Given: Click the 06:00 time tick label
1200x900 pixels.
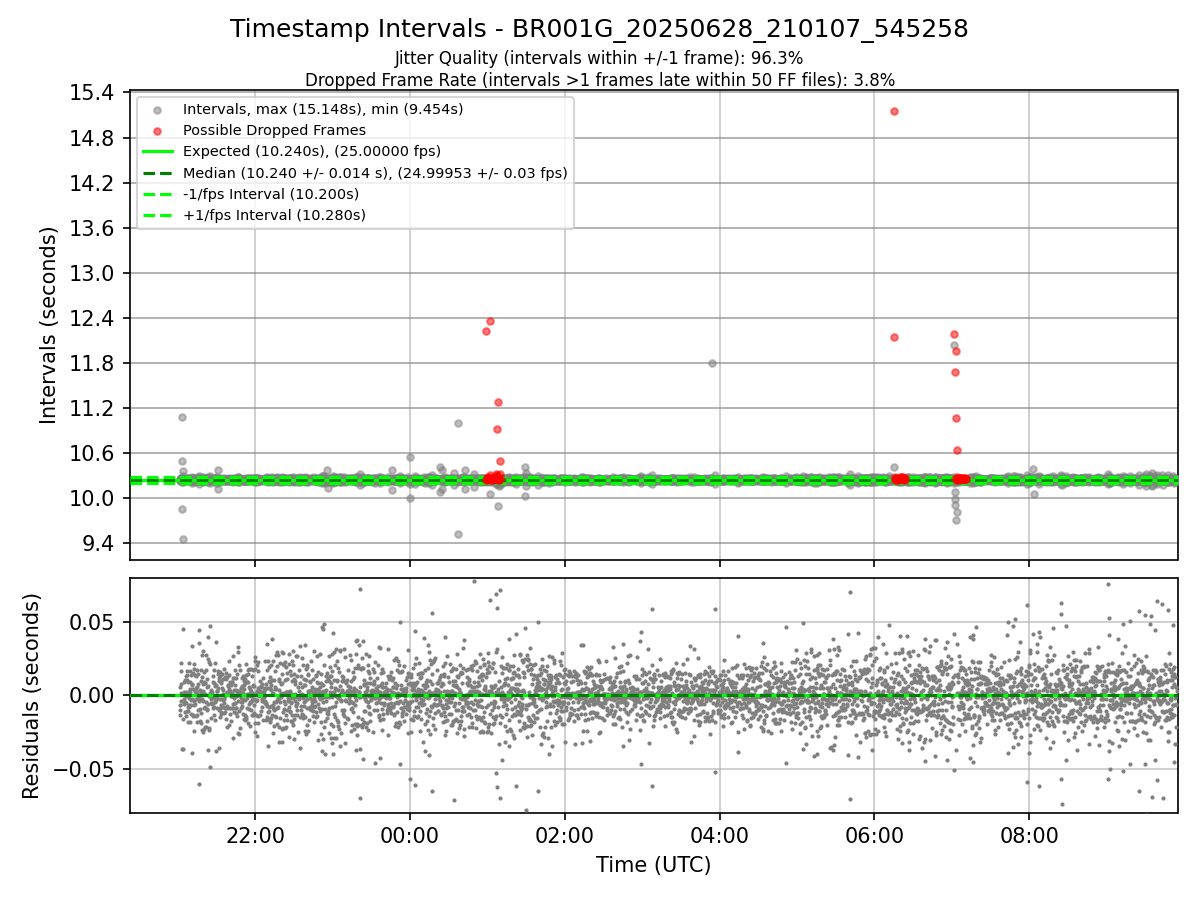Looking at the screenshot, I should [x=875, y=834].
